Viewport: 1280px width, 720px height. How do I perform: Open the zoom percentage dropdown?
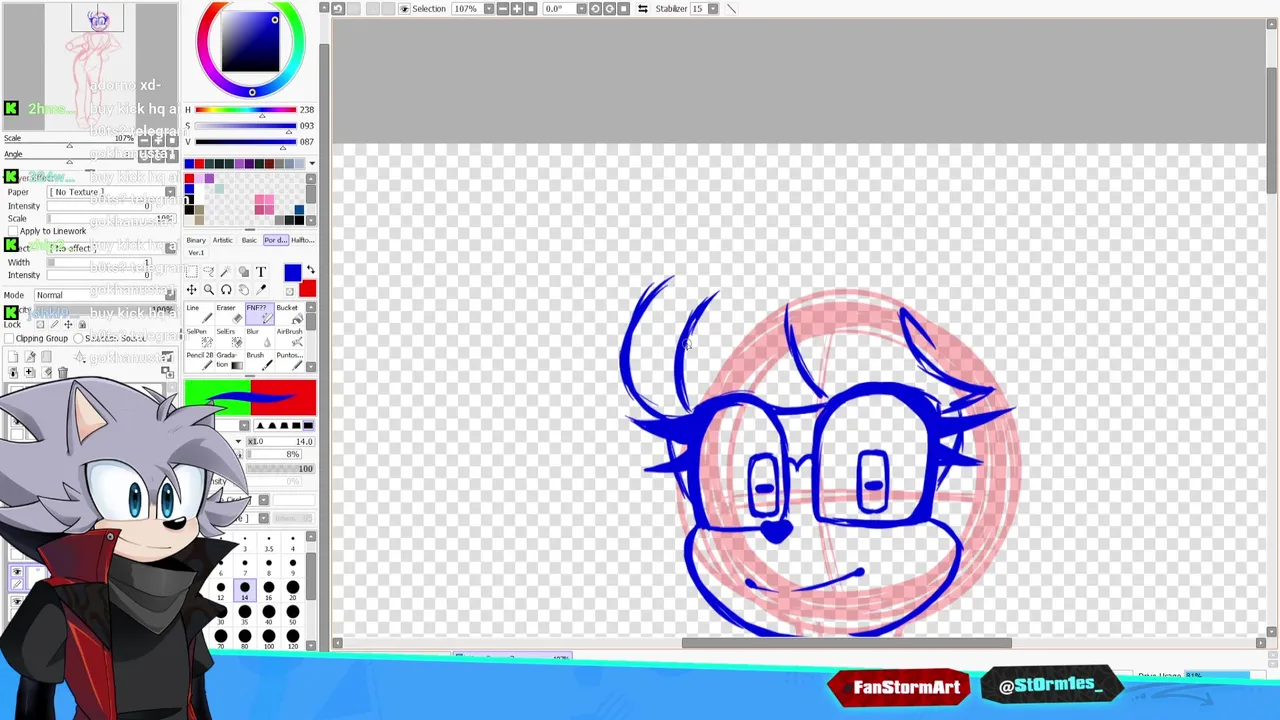tap(489, 8)
